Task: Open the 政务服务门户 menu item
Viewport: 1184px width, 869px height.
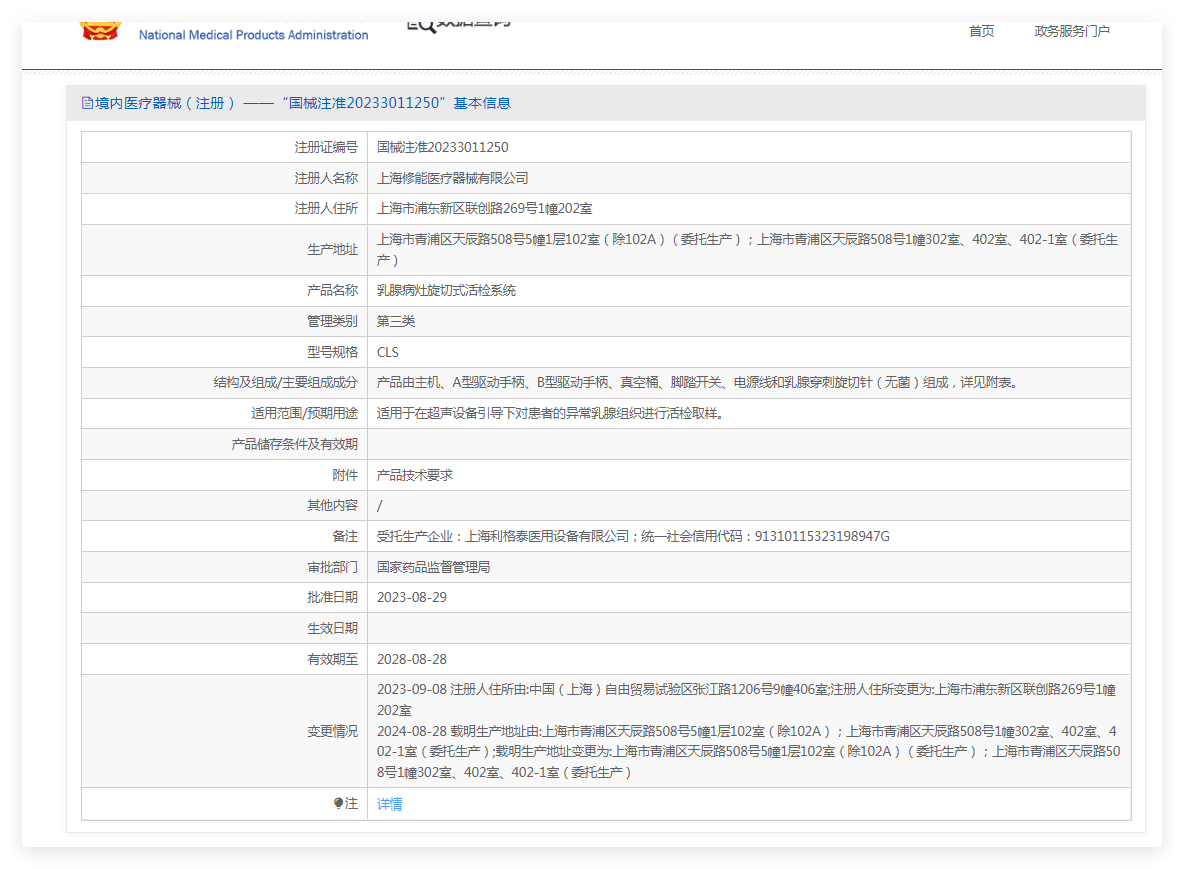Action: pyautogui.click(x=1071, y=31)
